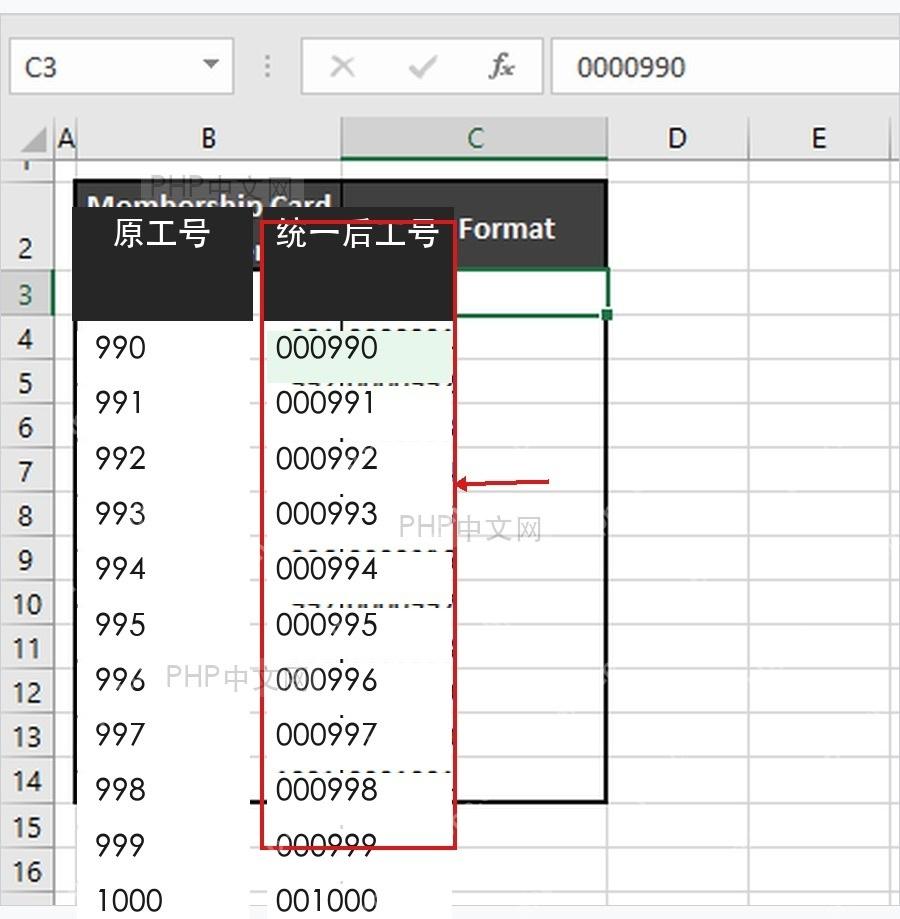This screenshot has width=900, height=919.
Task: Select column E header
Action: (819, 138)
